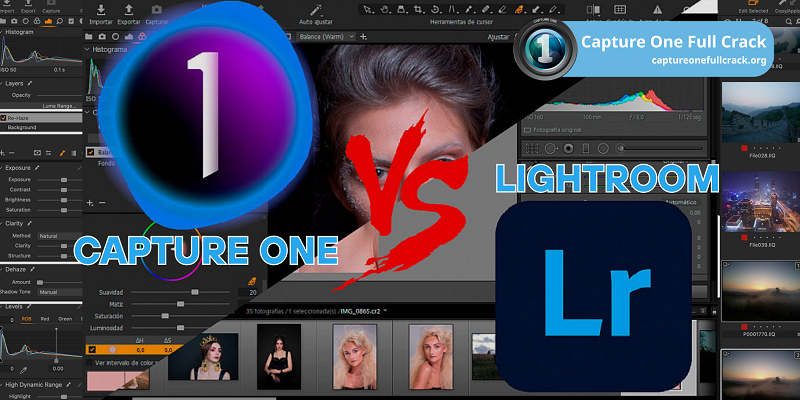Select the pointer cursor tool
Screen dimensions: 800x400
pos(367,9)
